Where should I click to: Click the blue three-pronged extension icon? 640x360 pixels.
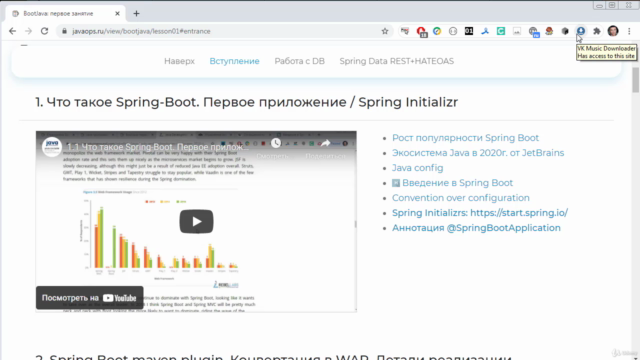484,31
